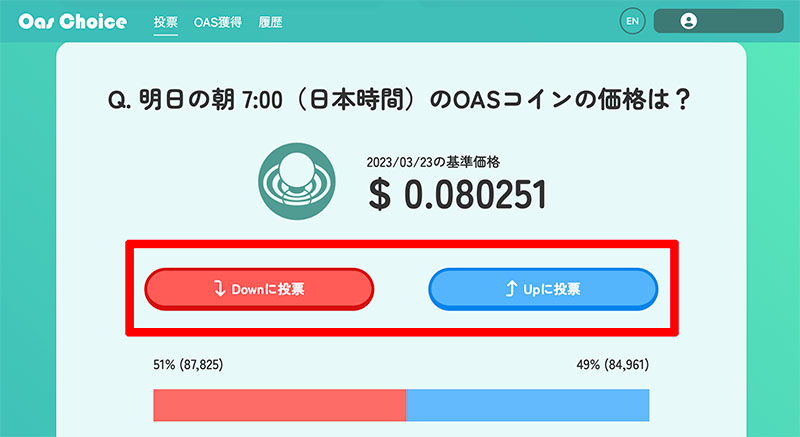800x437 pixels.
Task: Open the account button in header
Action: pos(718,21)
